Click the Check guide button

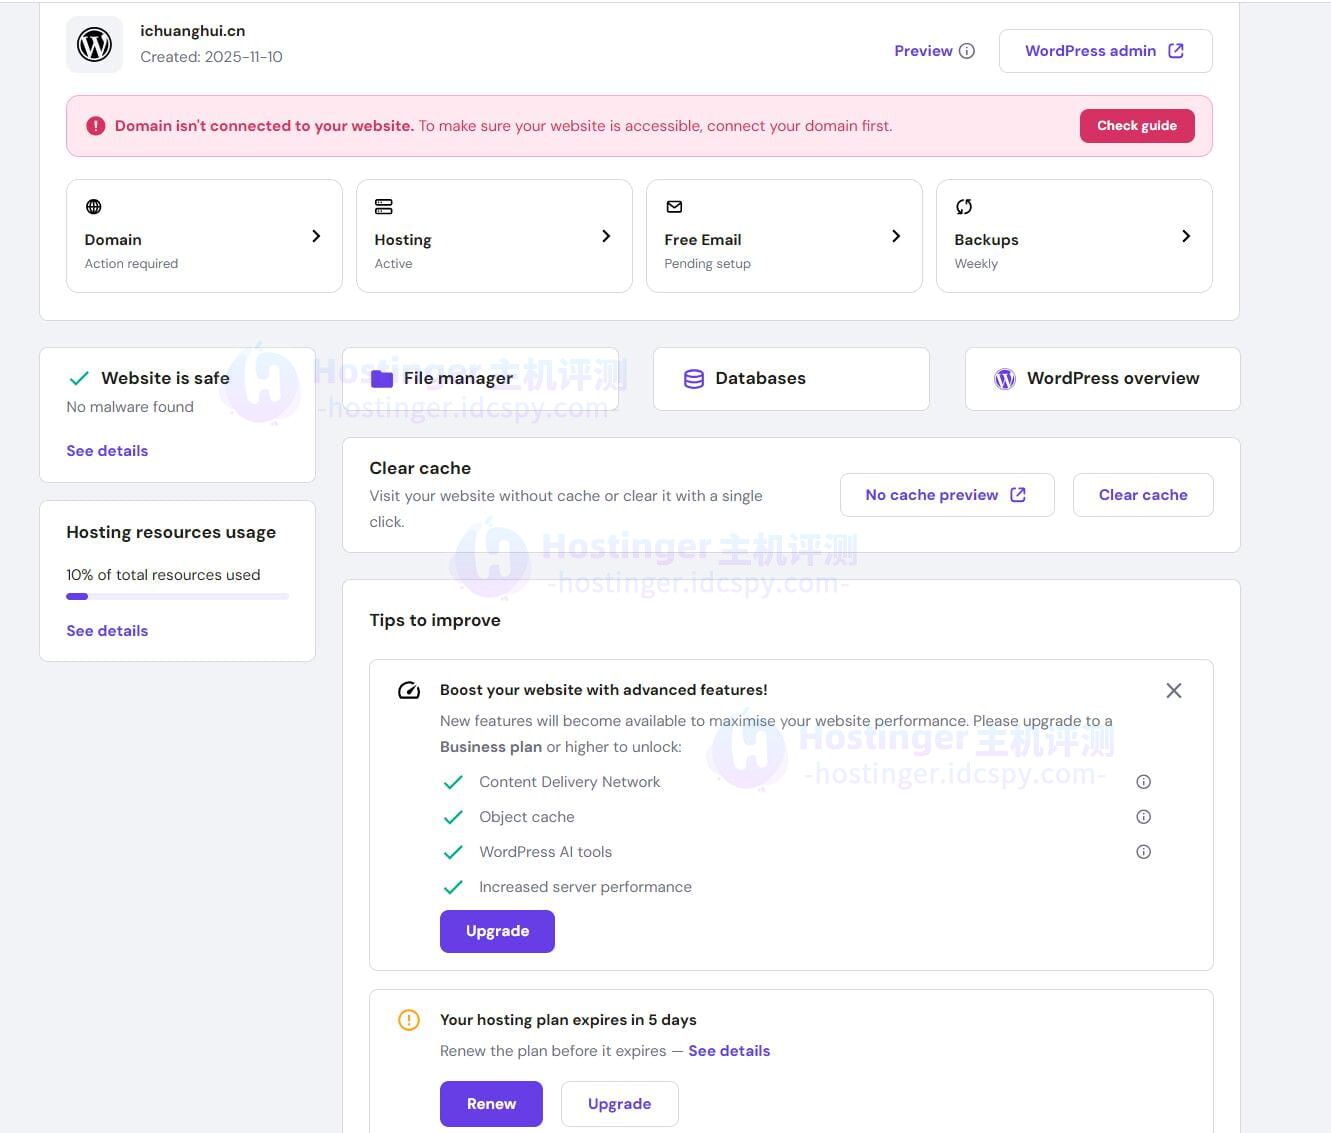point(1136,126)
